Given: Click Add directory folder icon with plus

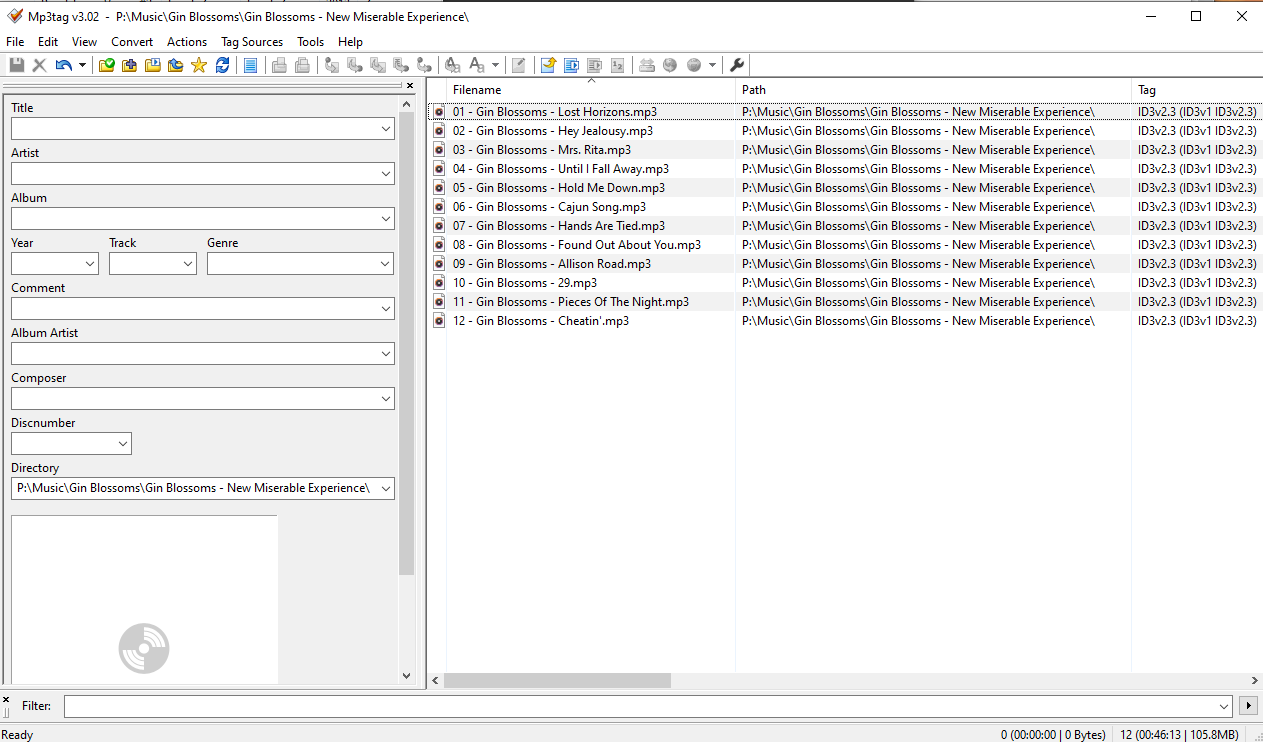Looking at the screenshot, I should click(x=129, y=65).
